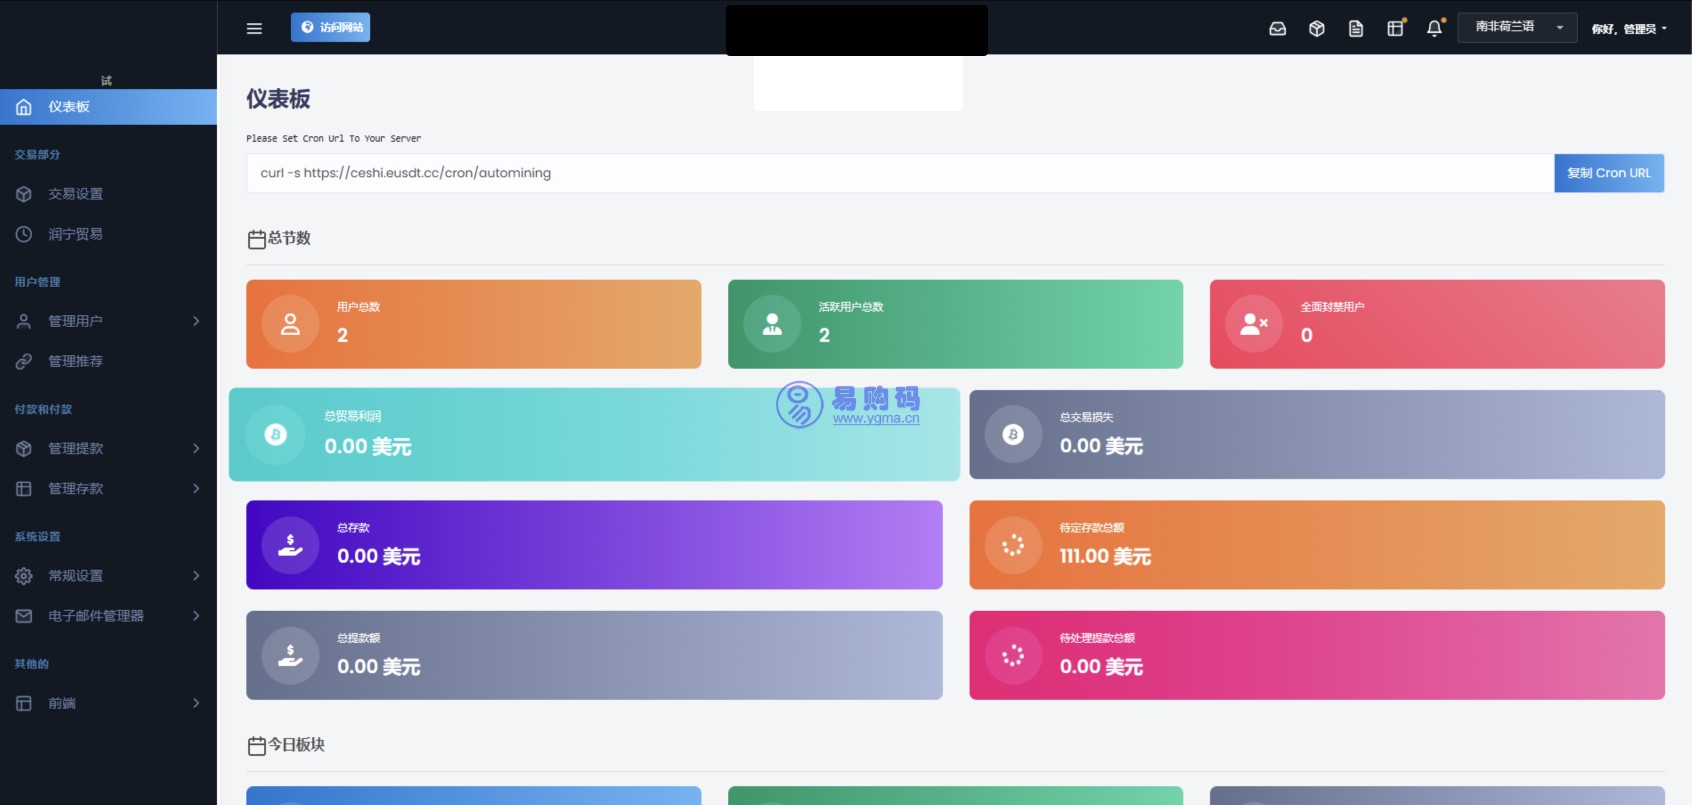Open the document icon in header
Viewport: 1692px width, 805px height.
tap(1356, 29)
